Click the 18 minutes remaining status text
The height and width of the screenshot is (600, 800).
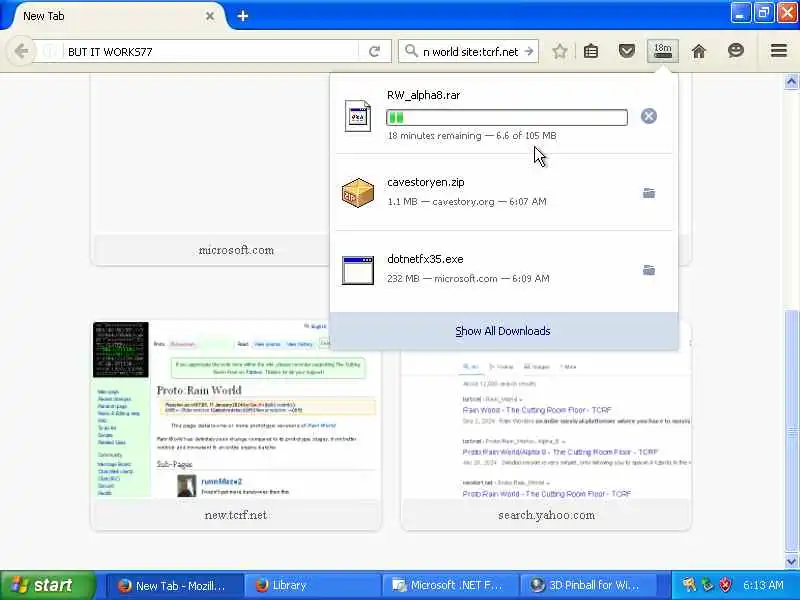[x=472, y=136]
